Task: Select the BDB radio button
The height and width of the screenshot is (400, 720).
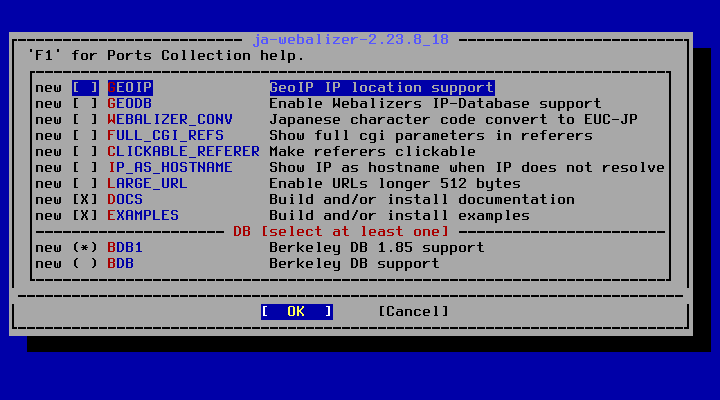Action: [x=85, y=264]
